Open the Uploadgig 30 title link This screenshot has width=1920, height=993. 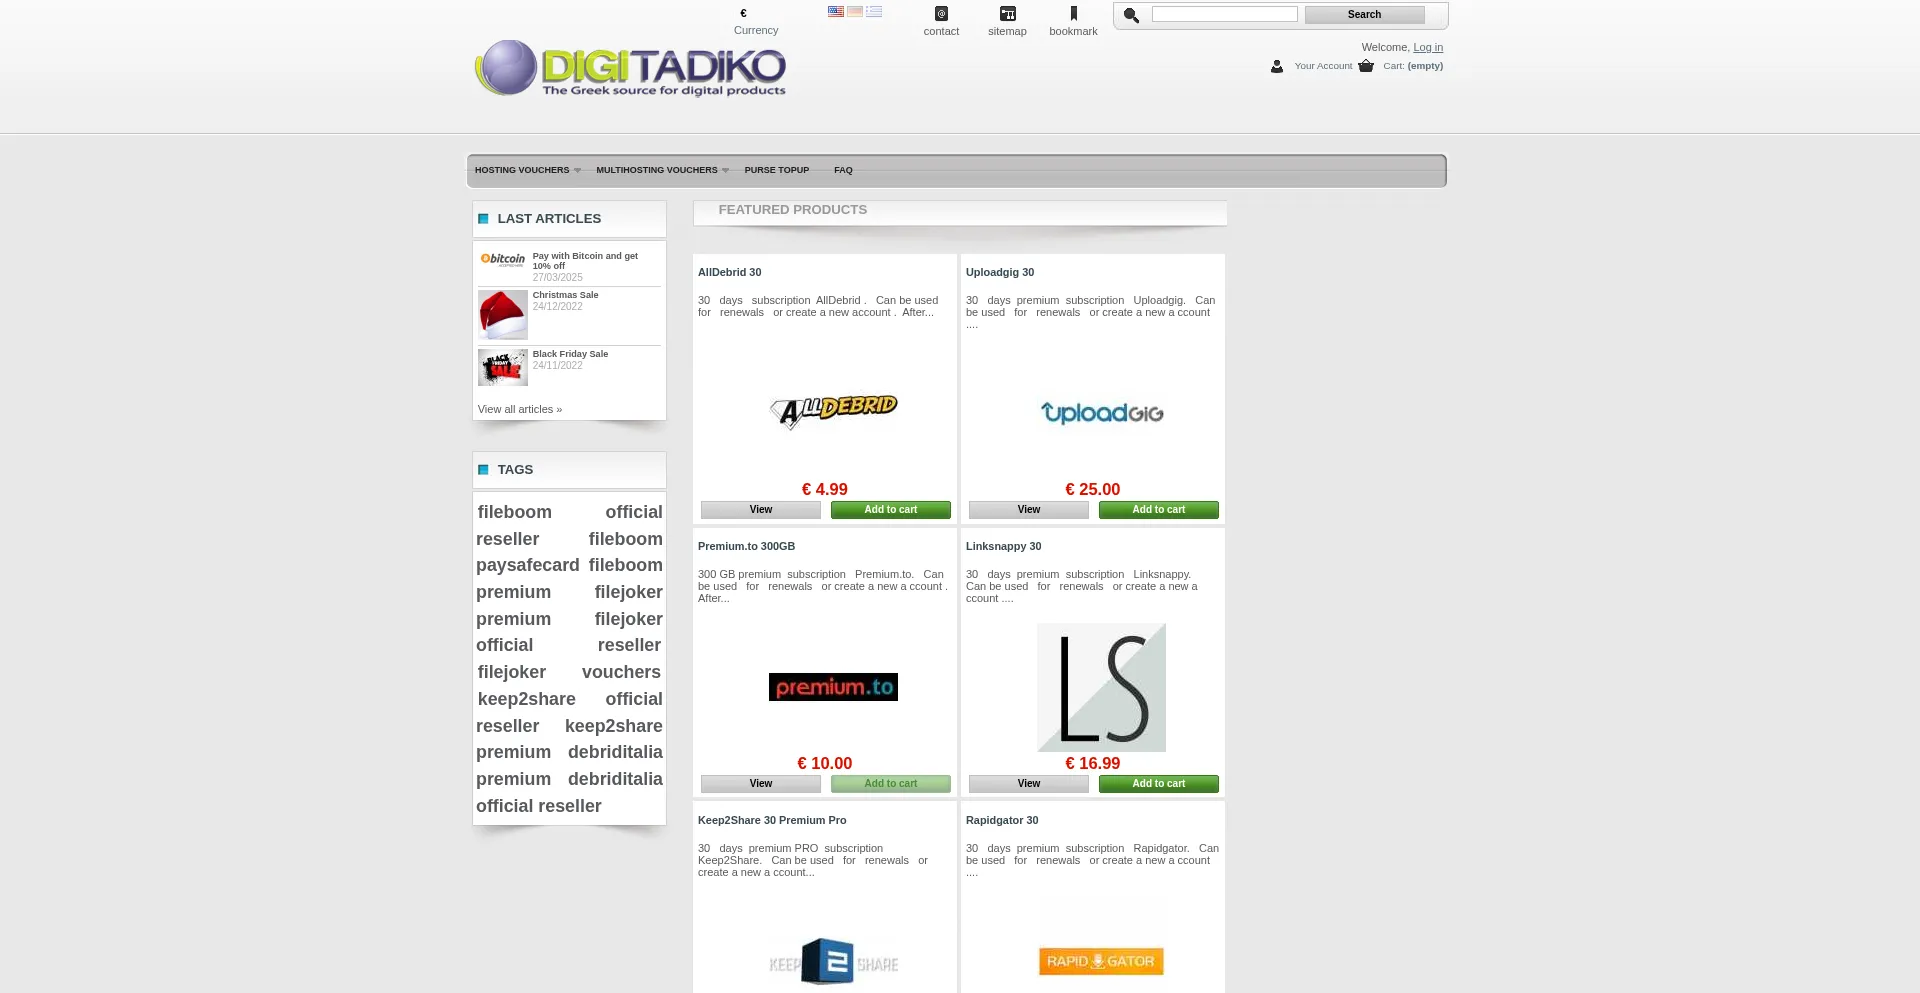pos(1000,272)
